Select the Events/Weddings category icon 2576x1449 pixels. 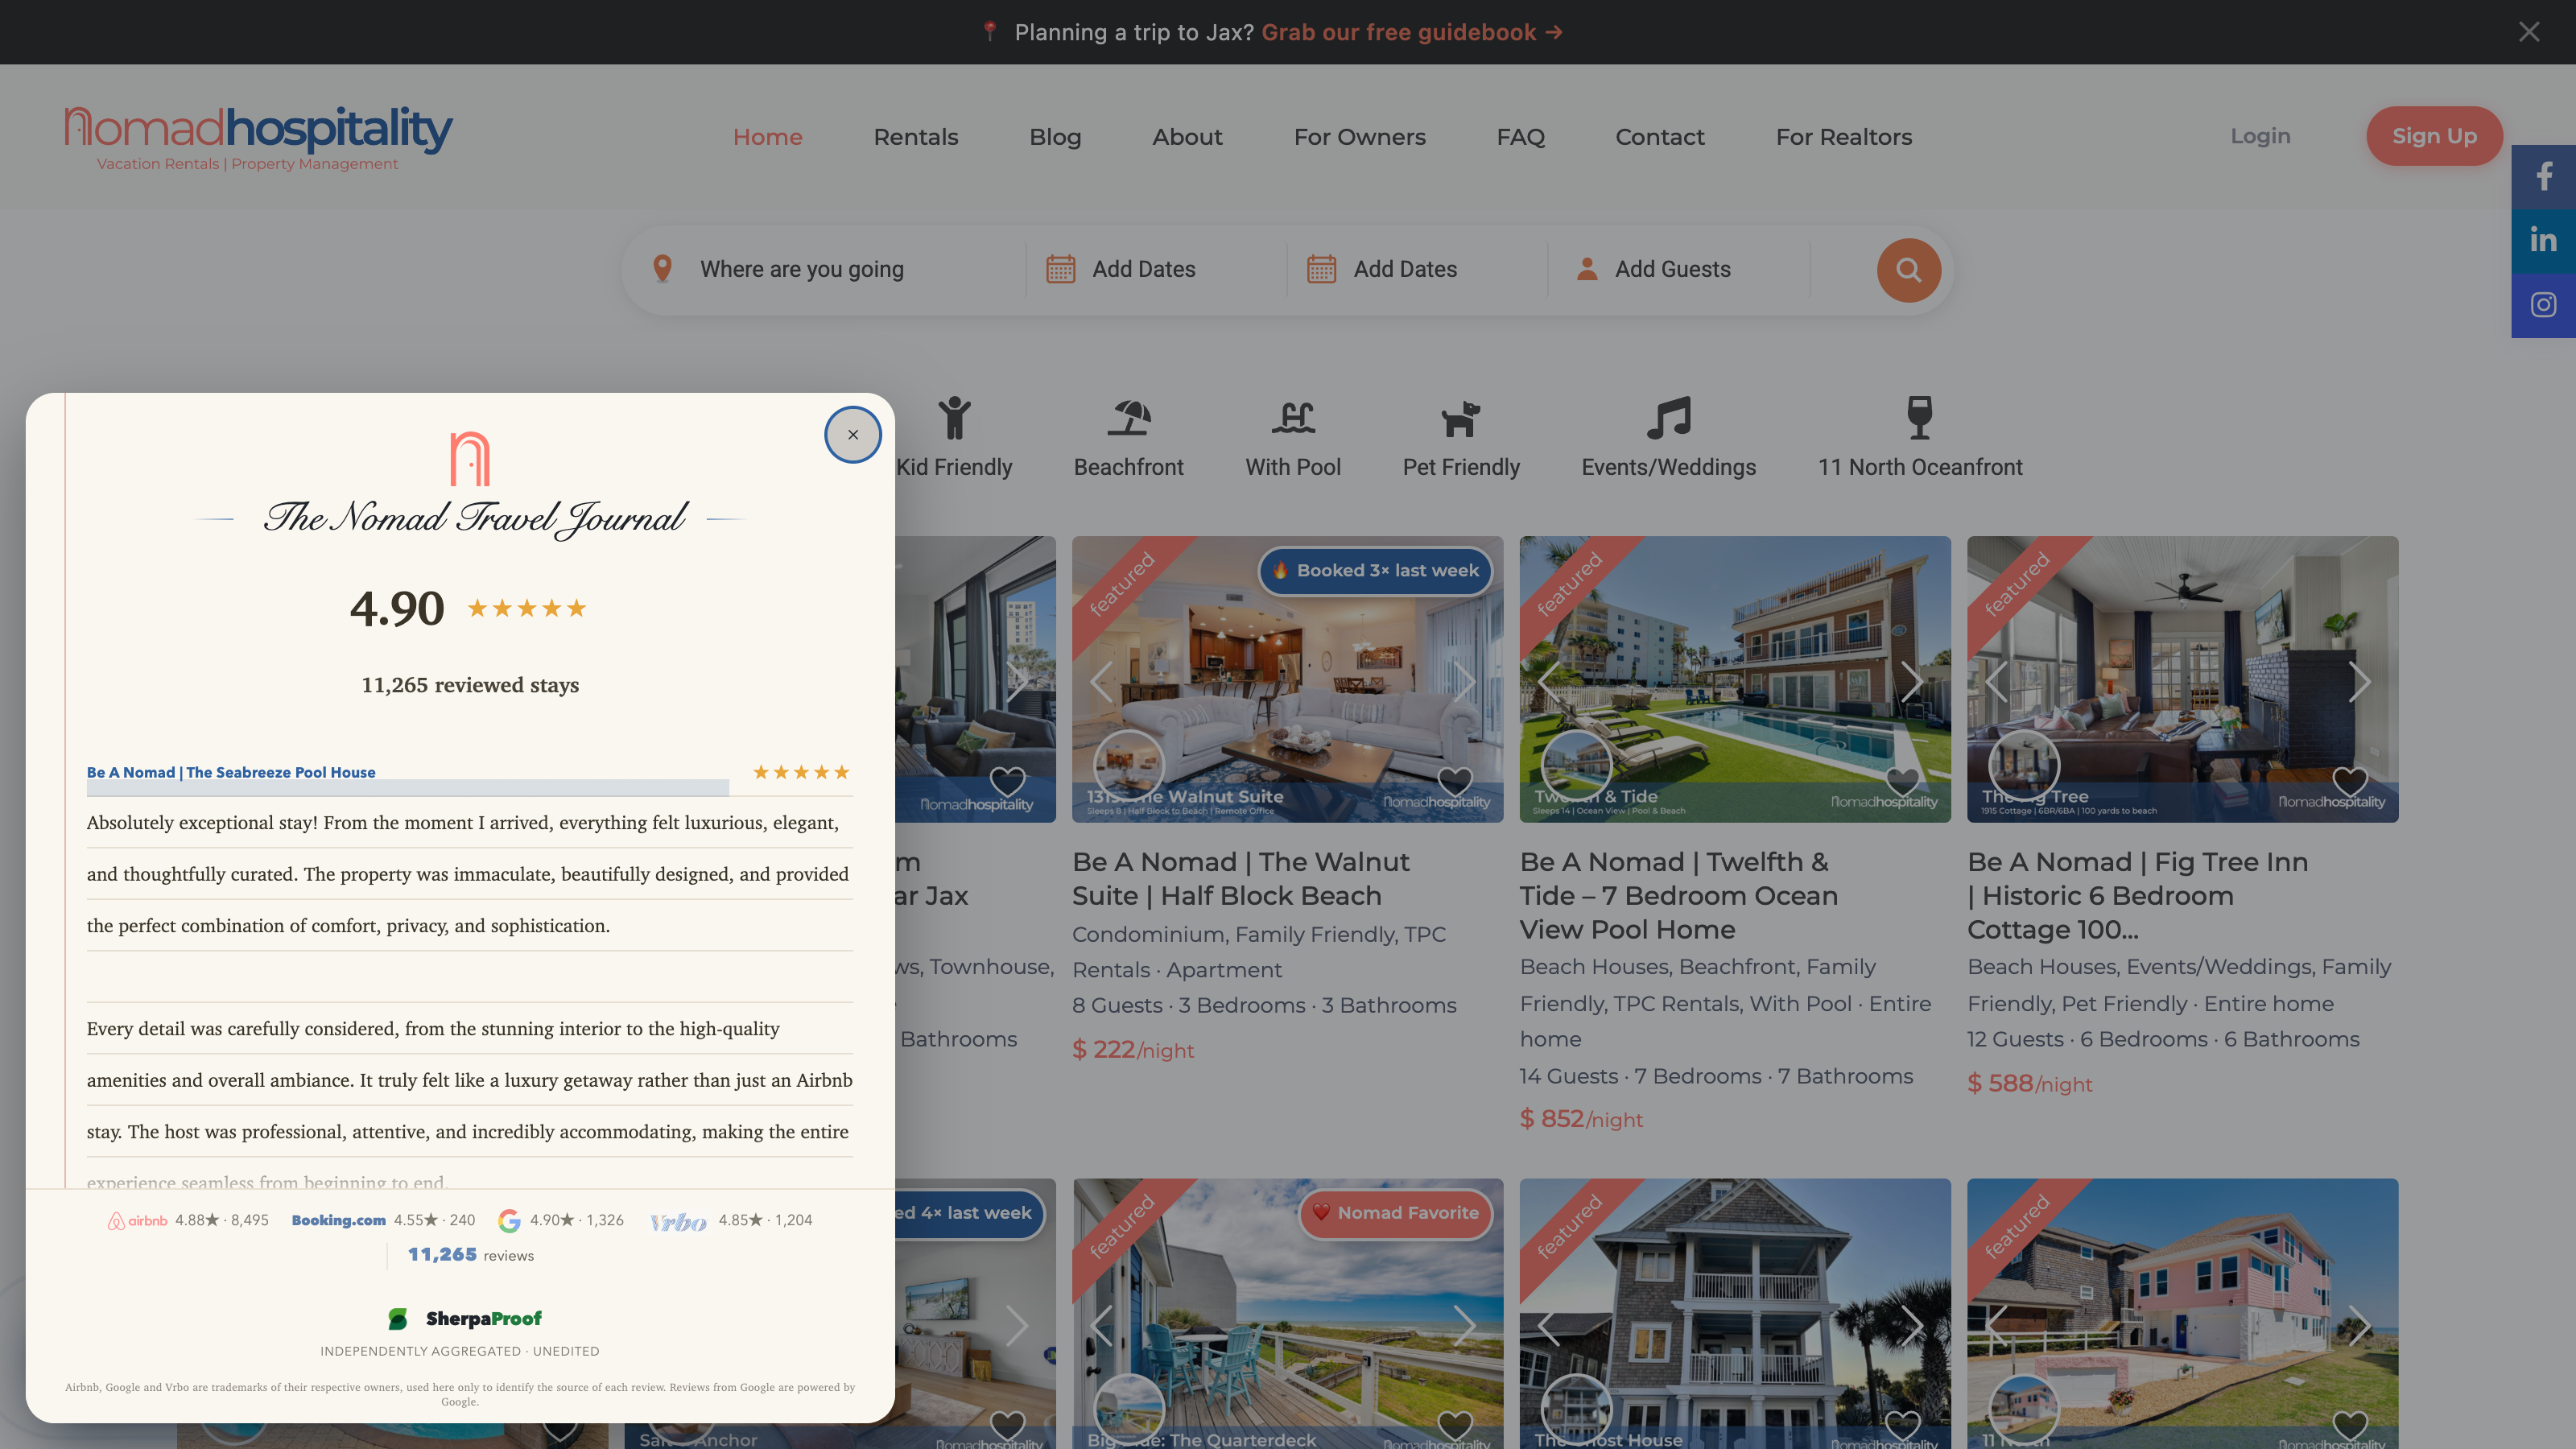[1668, 418]
